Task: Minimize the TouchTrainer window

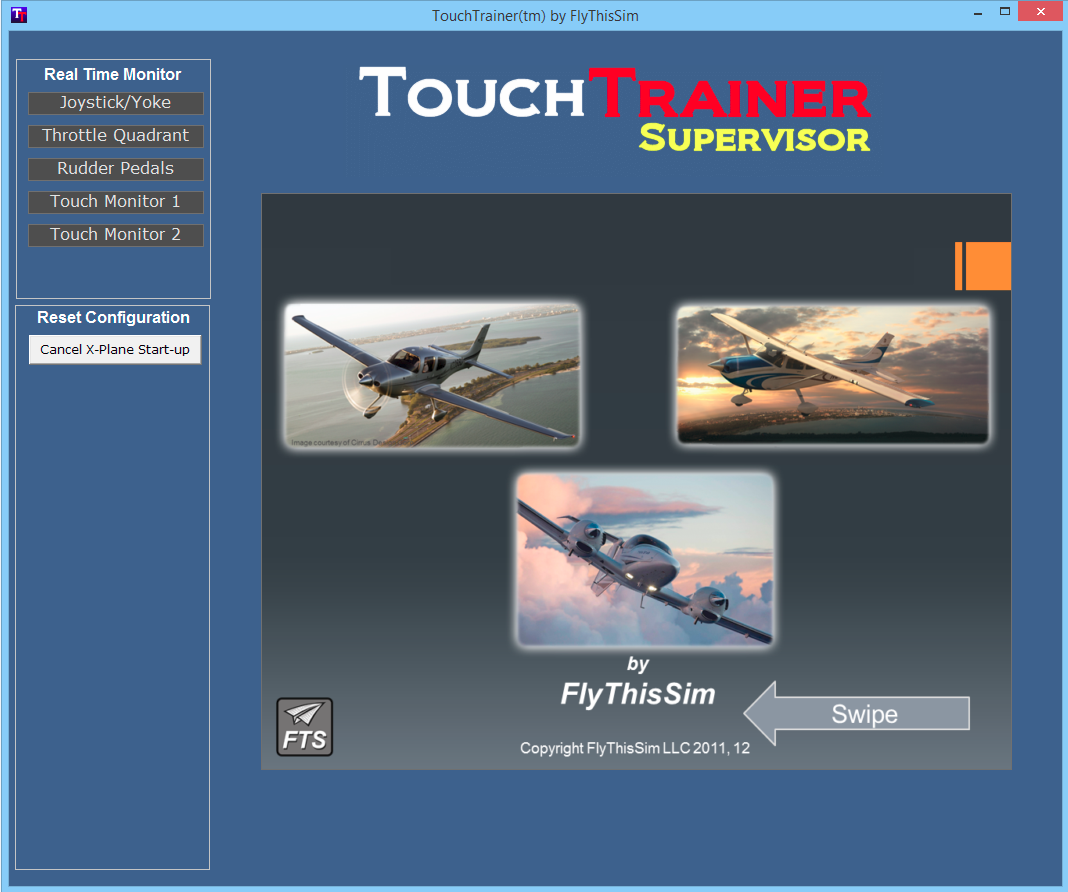Action: [978, 12]
